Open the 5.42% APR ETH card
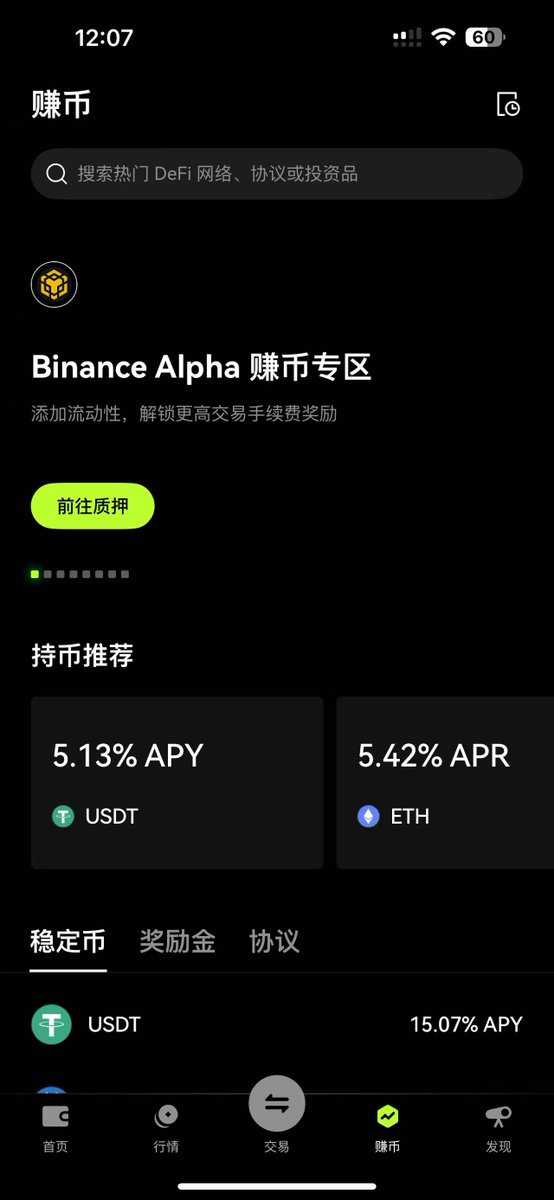 [445, 783]
